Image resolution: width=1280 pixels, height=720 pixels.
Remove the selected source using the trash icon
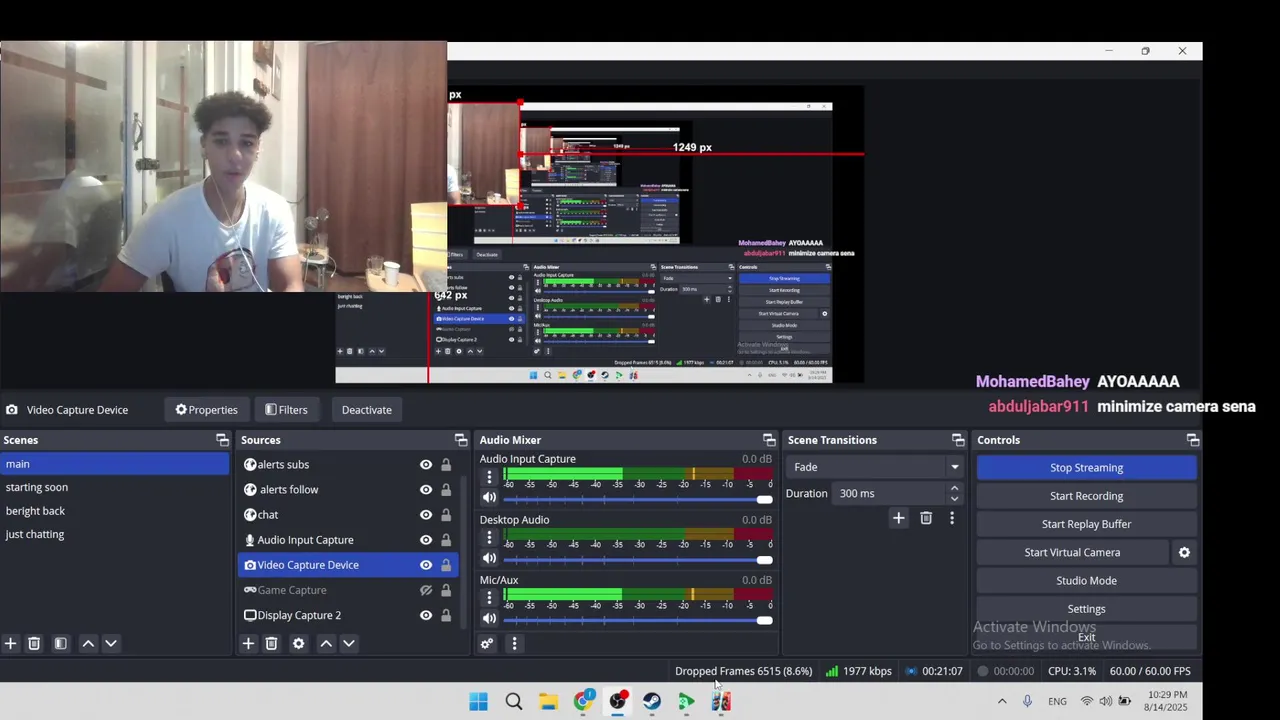271,644
